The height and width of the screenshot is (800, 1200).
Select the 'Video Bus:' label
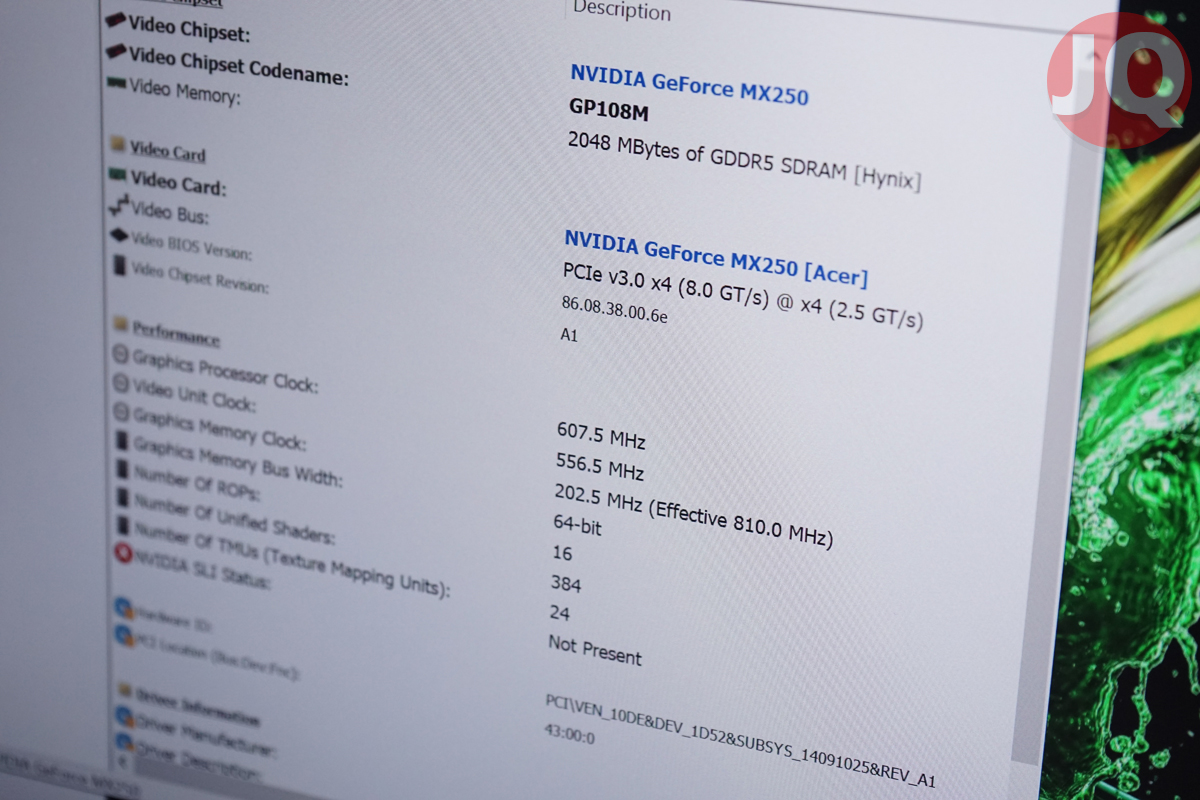tap(171, 213)
